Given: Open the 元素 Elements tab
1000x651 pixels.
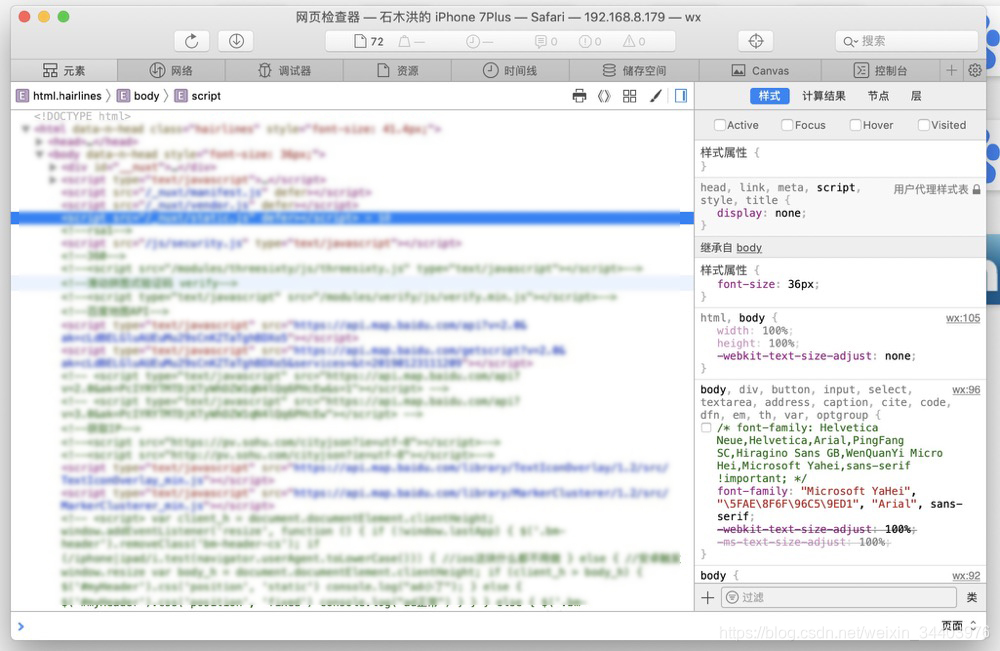Looking at the screenshot, I should pyautogui.click(x=64, y=70).
